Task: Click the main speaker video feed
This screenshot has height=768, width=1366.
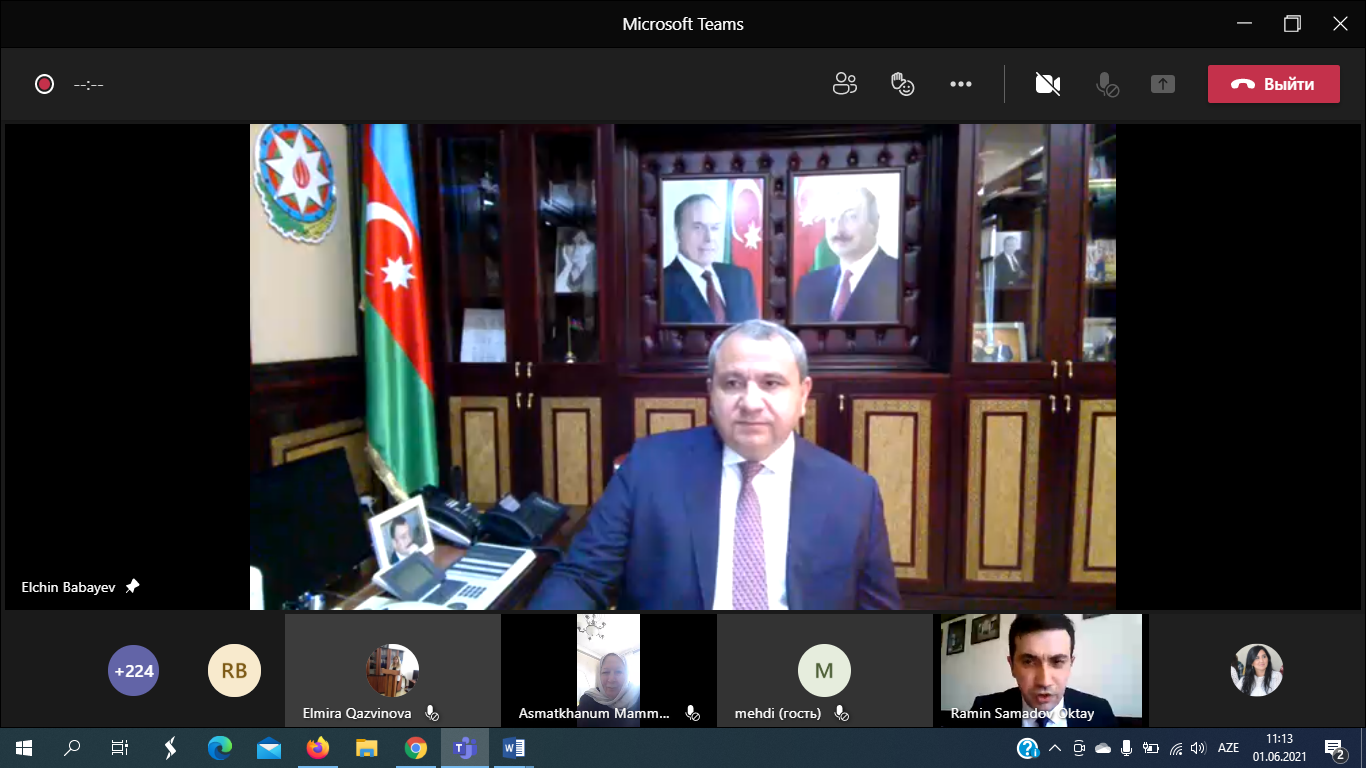Action: (683, 367)
